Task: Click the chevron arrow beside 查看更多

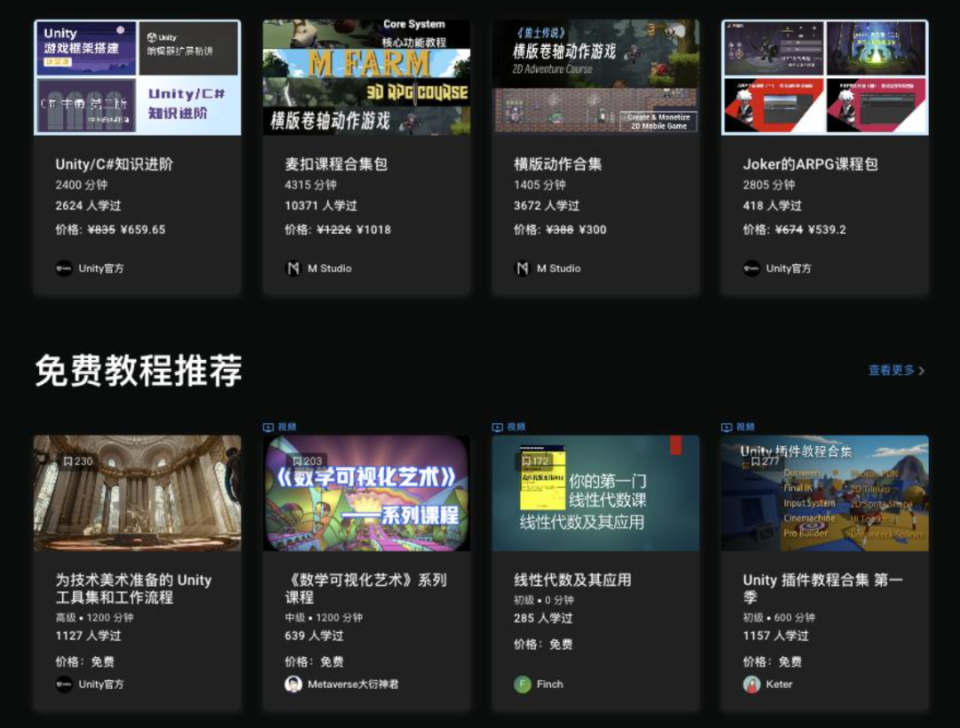Action: click(921, 371)
